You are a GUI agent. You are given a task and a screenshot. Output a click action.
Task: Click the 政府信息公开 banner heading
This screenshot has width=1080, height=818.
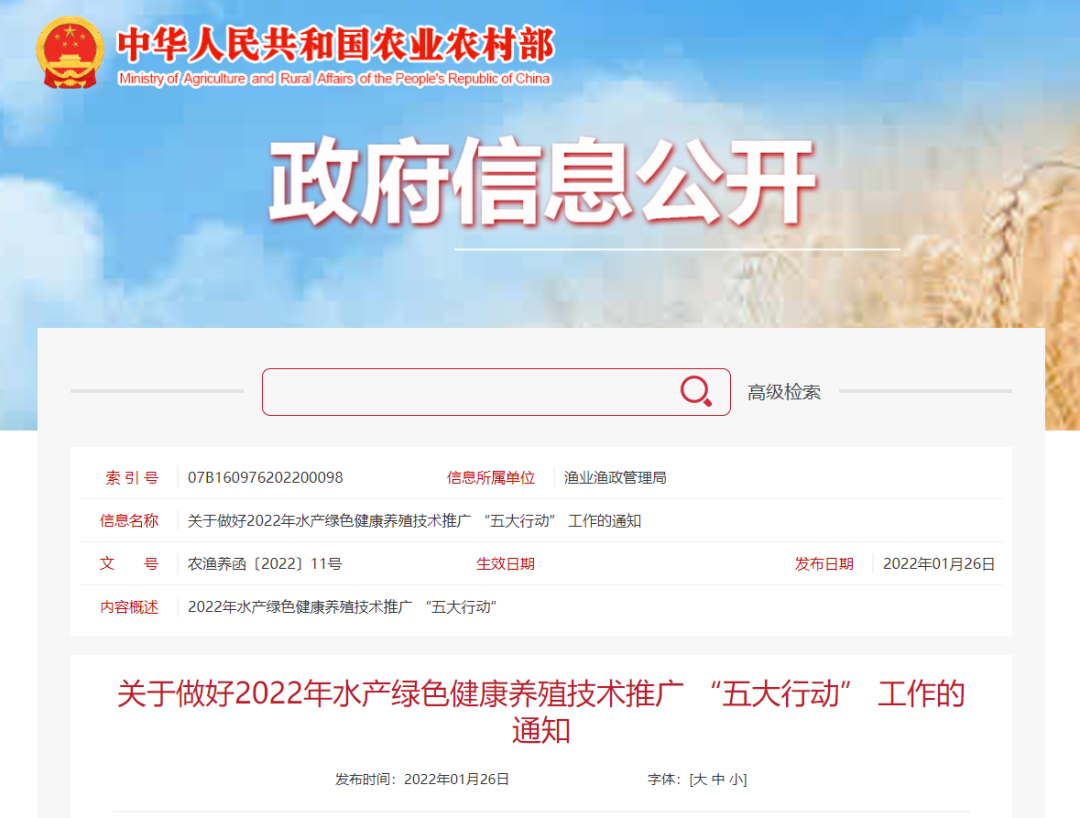543,181
